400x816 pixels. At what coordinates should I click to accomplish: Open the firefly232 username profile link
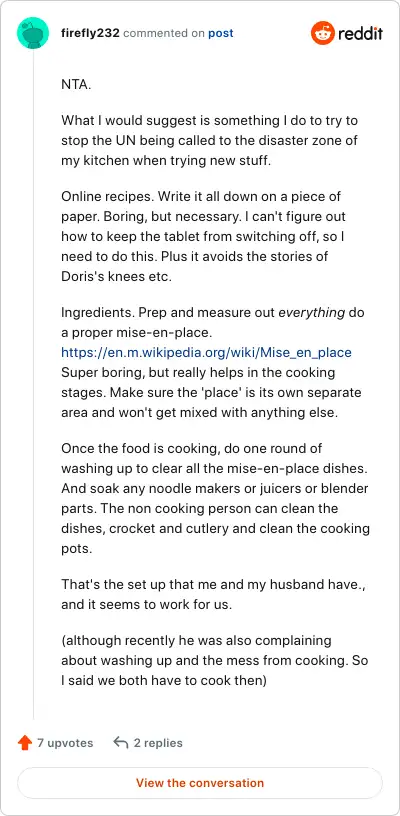click(x=91, y=33)
